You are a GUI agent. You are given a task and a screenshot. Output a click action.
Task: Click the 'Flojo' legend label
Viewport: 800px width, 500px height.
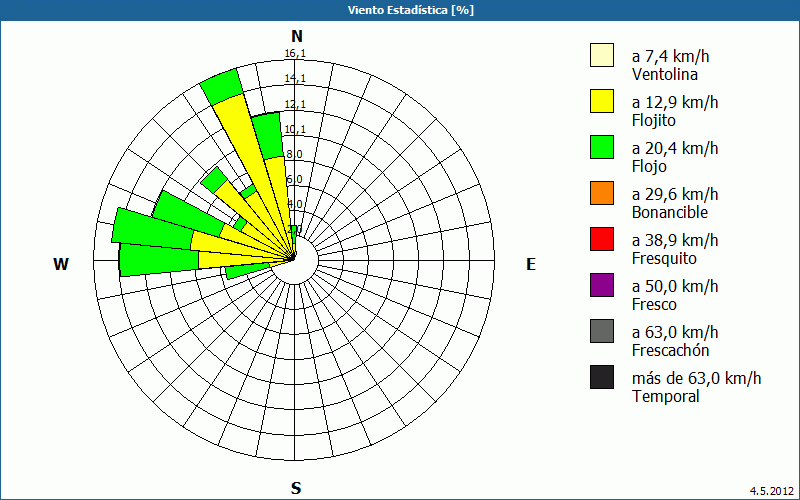point(649,167)
